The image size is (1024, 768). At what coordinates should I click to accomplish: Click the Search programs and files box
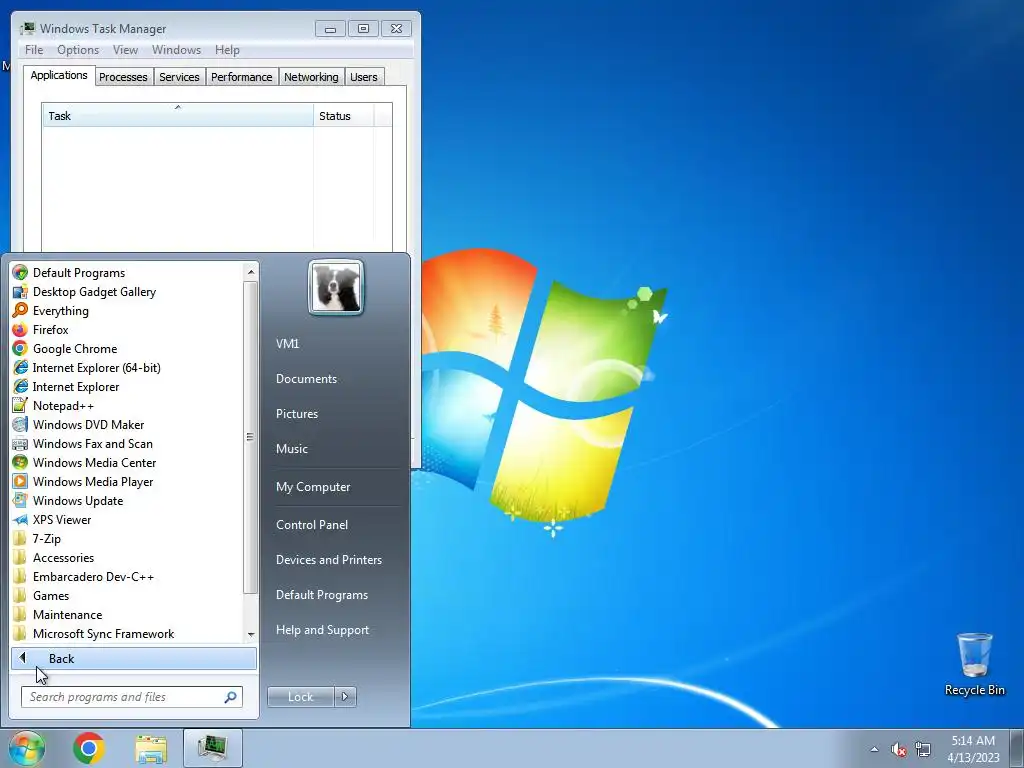click(x=131, y=697)
